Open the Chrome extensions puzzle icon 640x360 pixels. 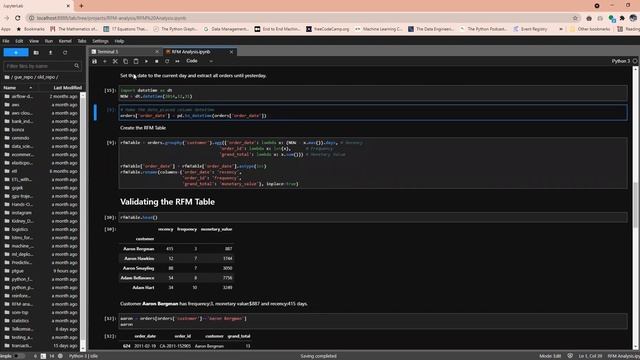pos(622,18)
